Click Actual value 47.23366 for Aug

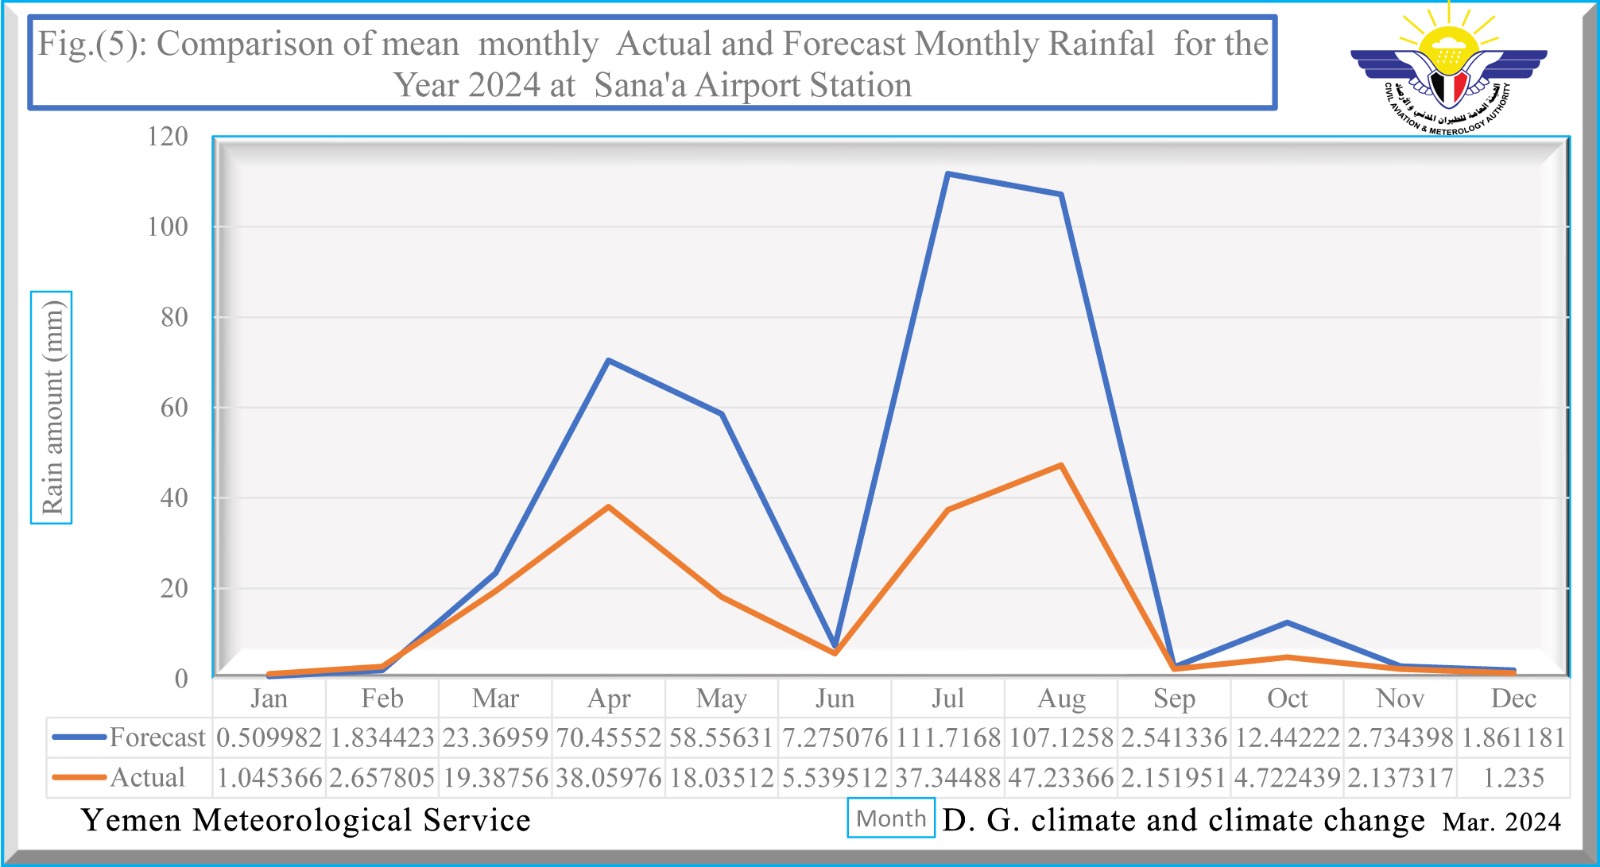pyautogui.click(x=1061, y=778)
